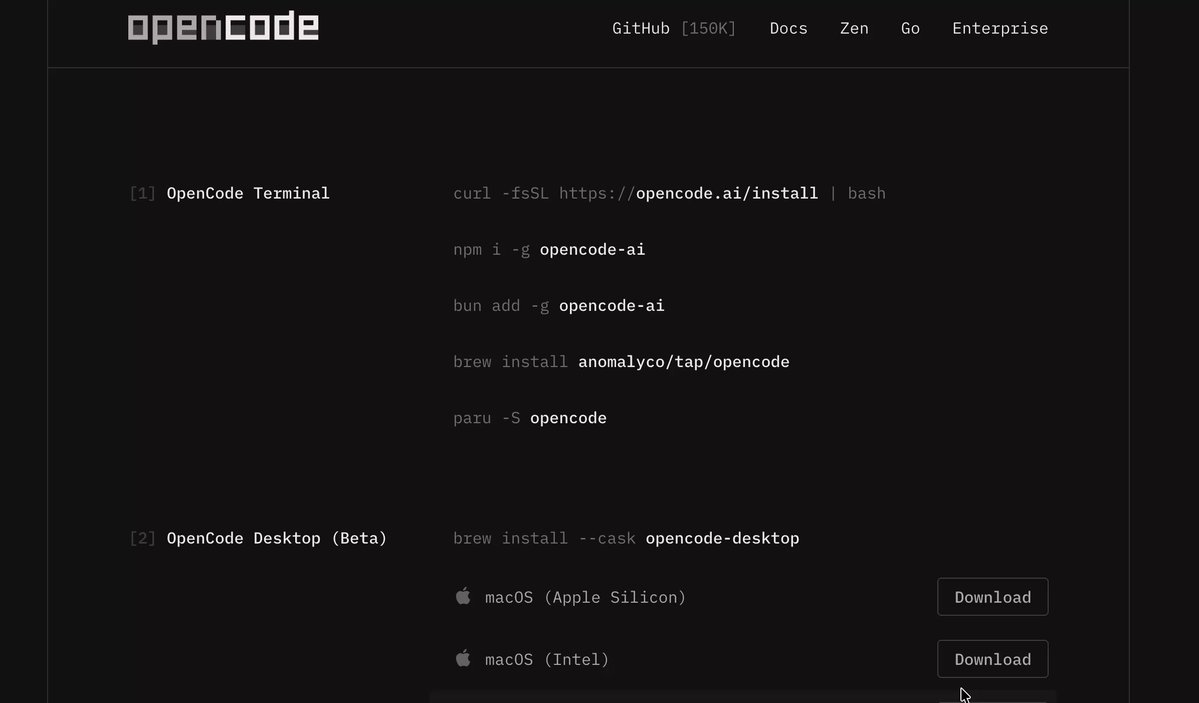Viewport: 1199px width, 703px height.
Task: Open the Docs page
Action: [788, 28]
